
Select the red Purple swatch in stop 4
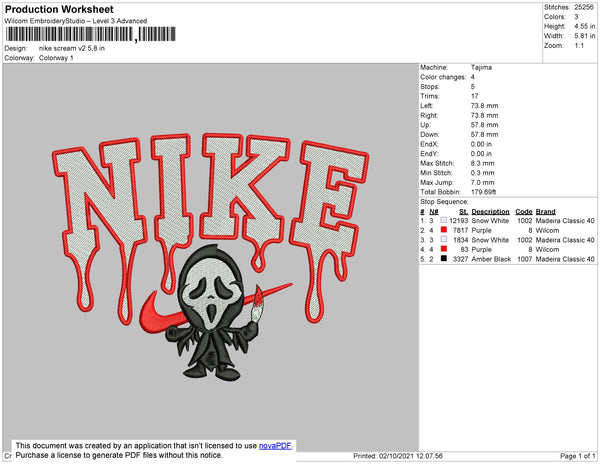(x=443, y=249)
